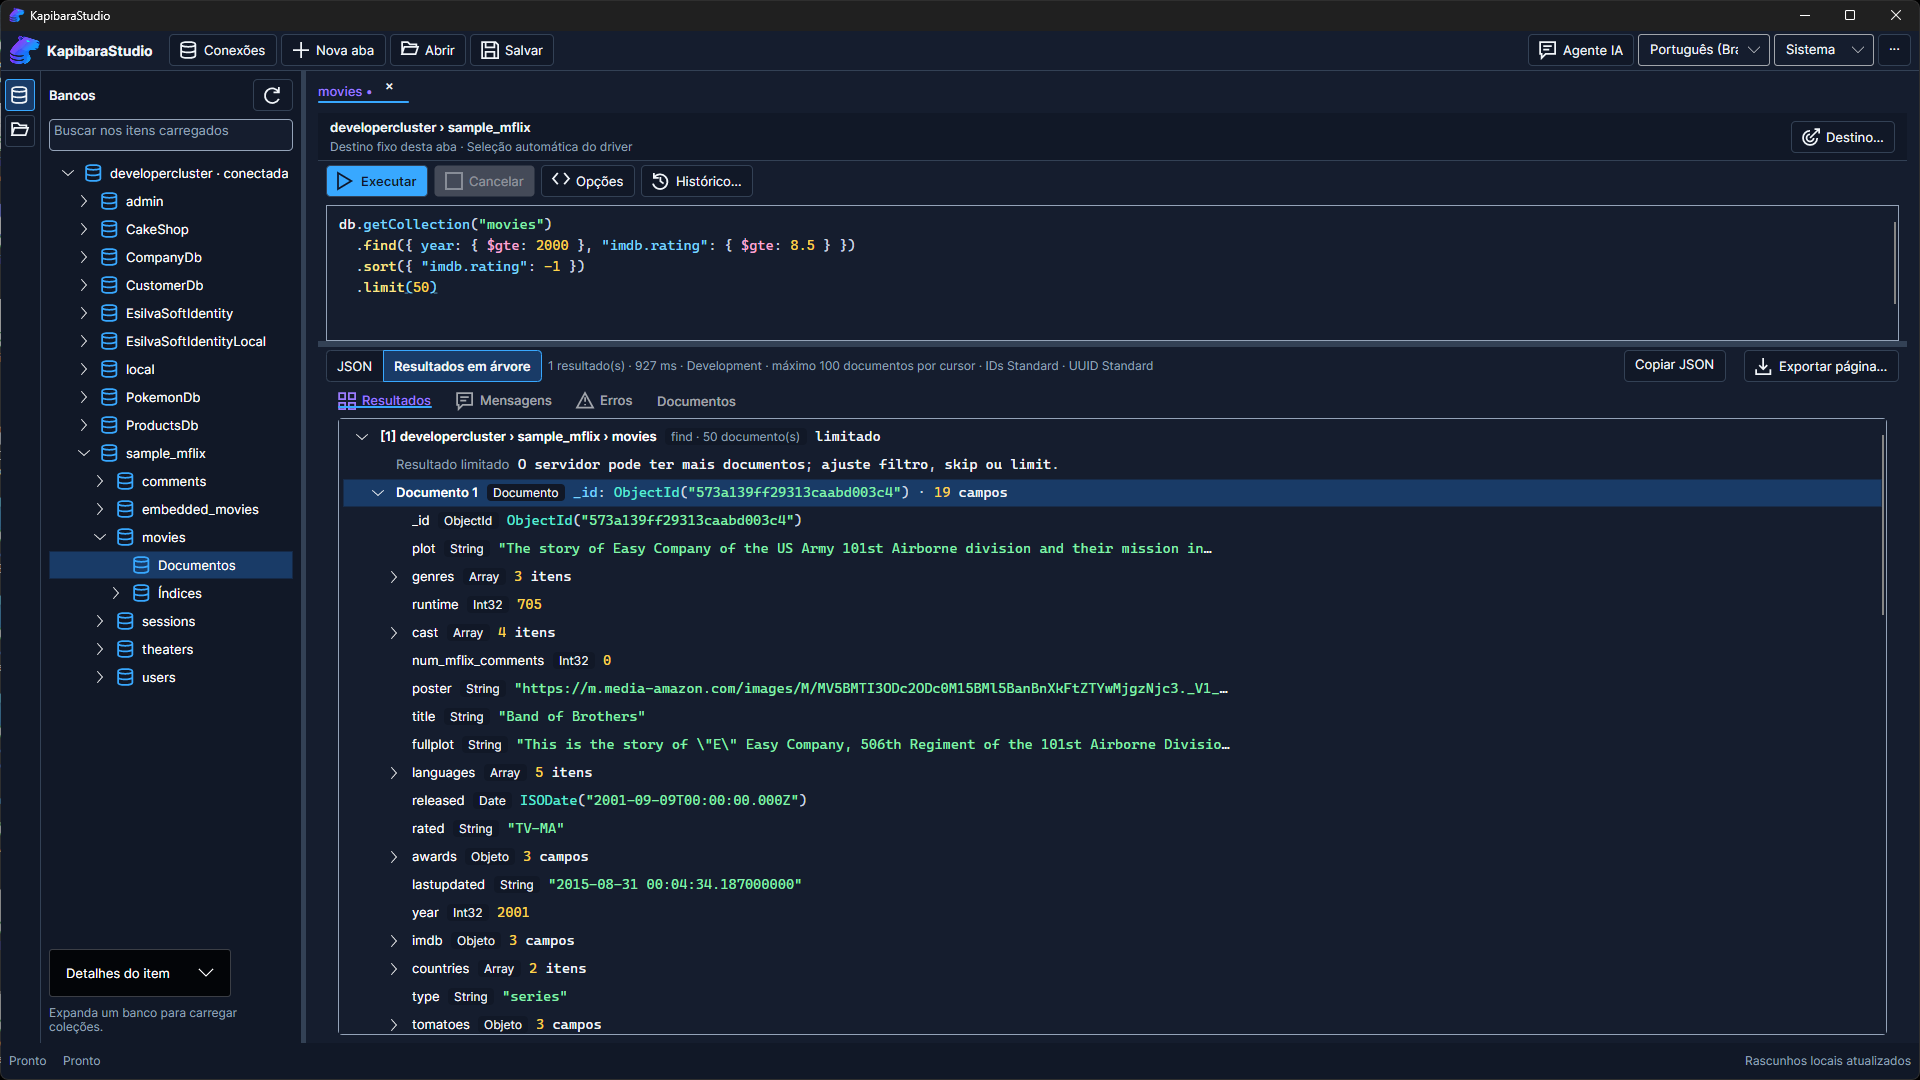Open the Bancos database panel icon
Screen dimensions: 1920x1080
19,95
